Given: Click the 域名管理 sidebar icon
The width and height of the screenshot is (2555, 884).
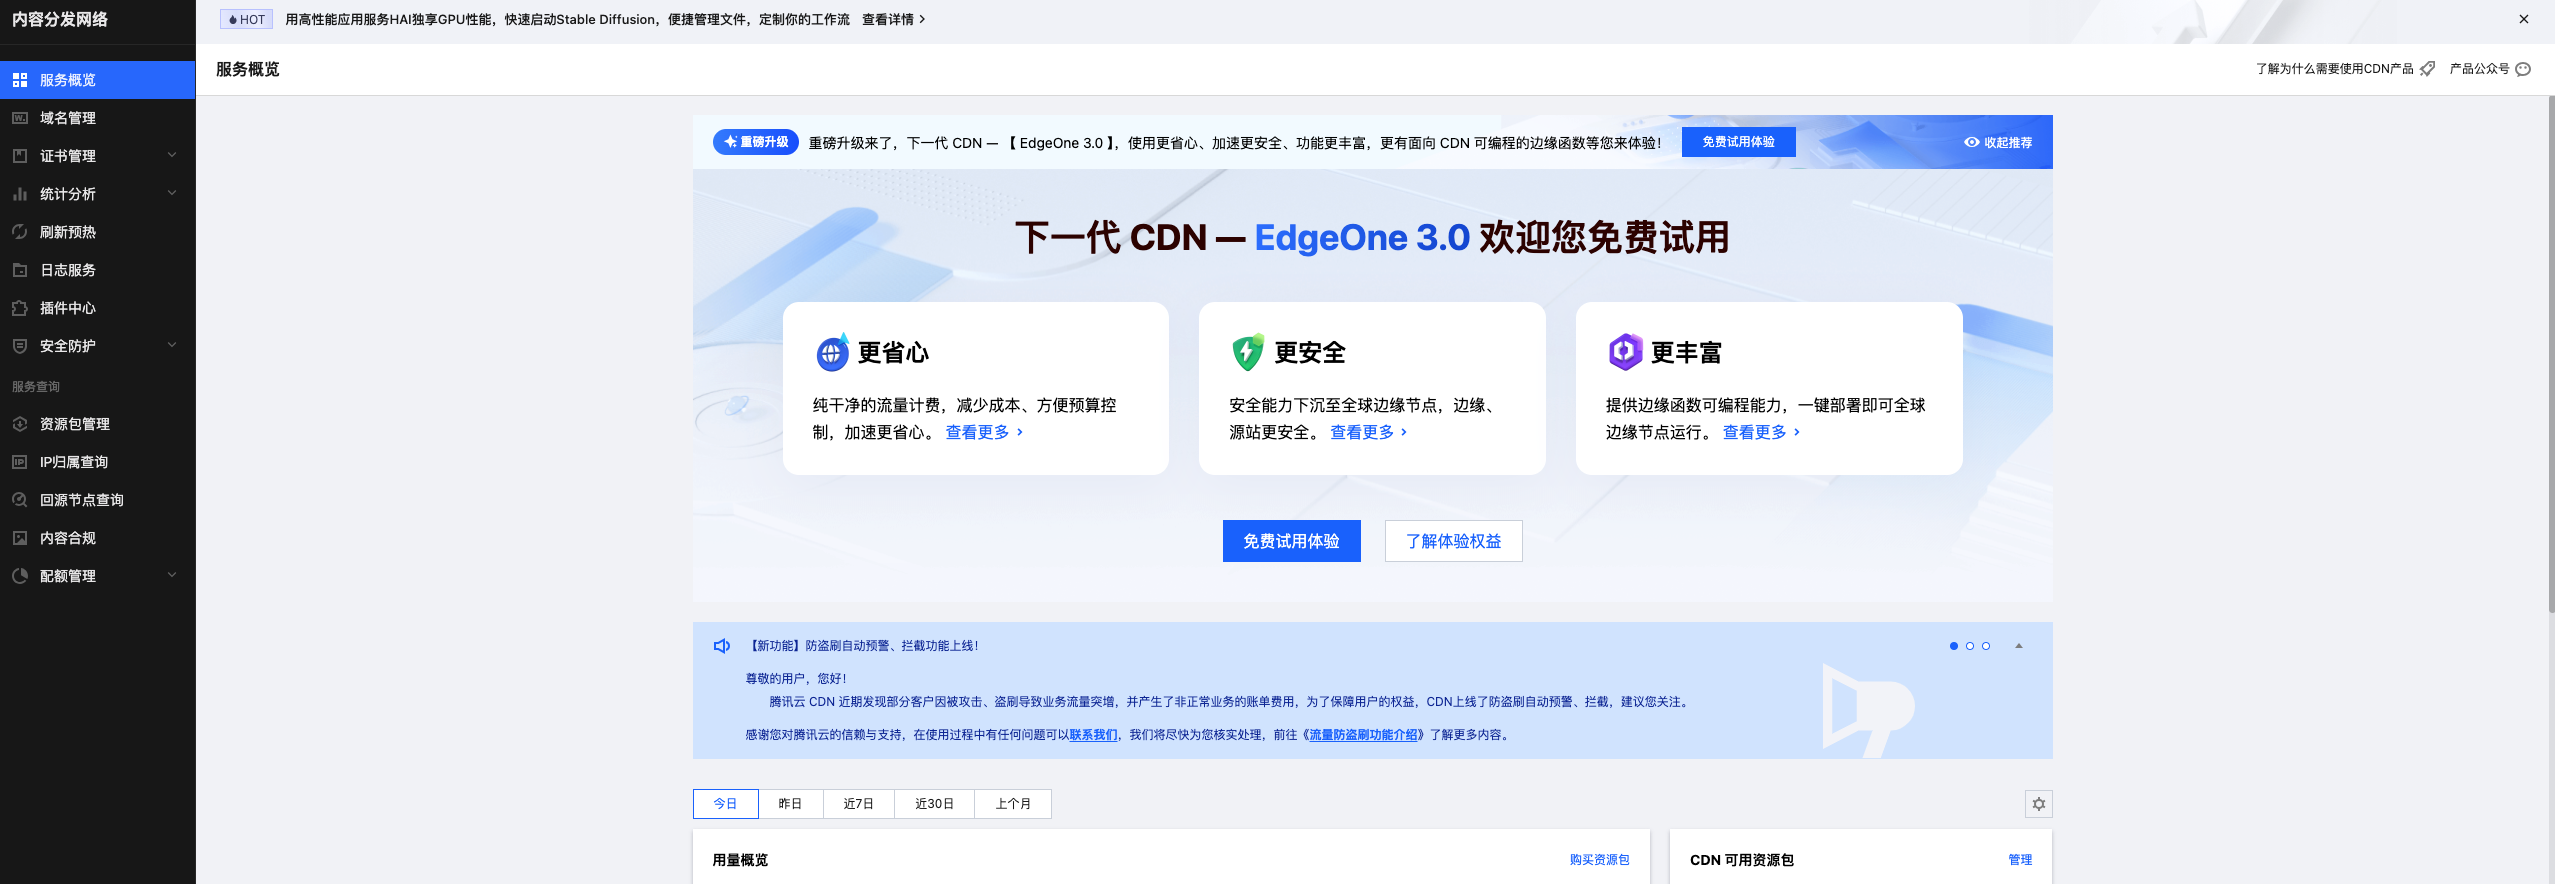Looking at the screenshot, I should point(20,118).
